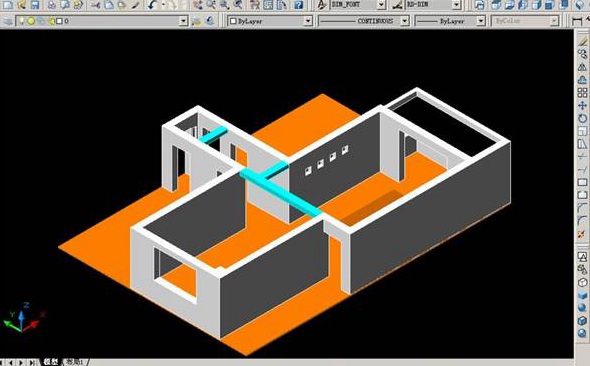Select the Fillet modify tool

(582, 220)
